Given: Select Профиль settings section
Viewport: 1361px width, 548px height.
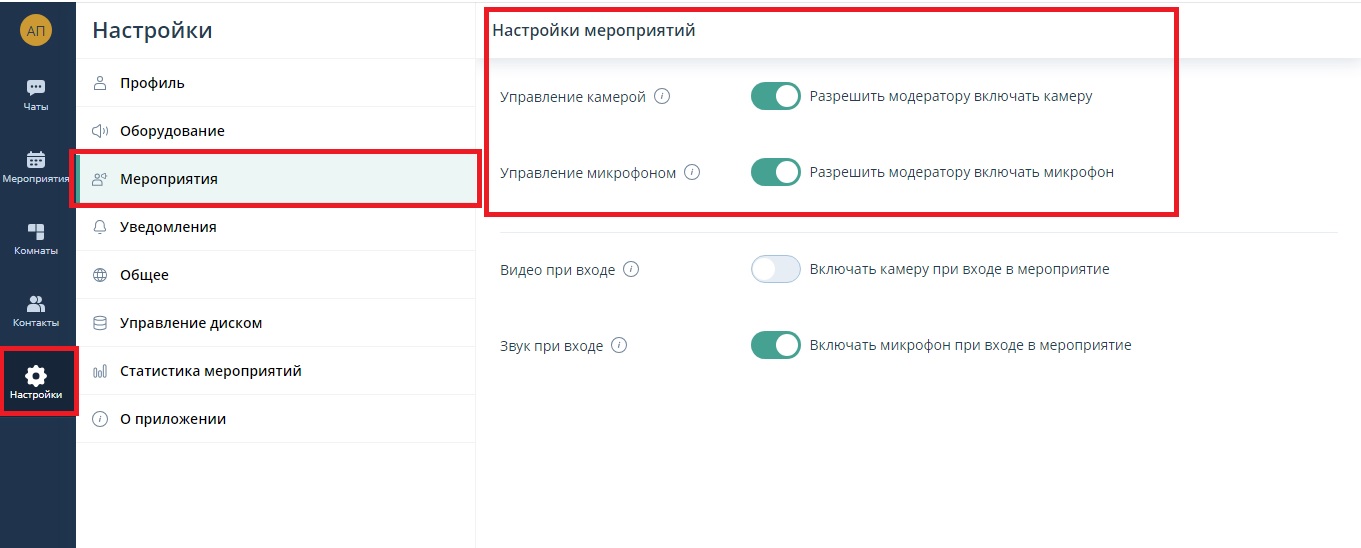Looking at the screenshot, I should click(276, 83).
